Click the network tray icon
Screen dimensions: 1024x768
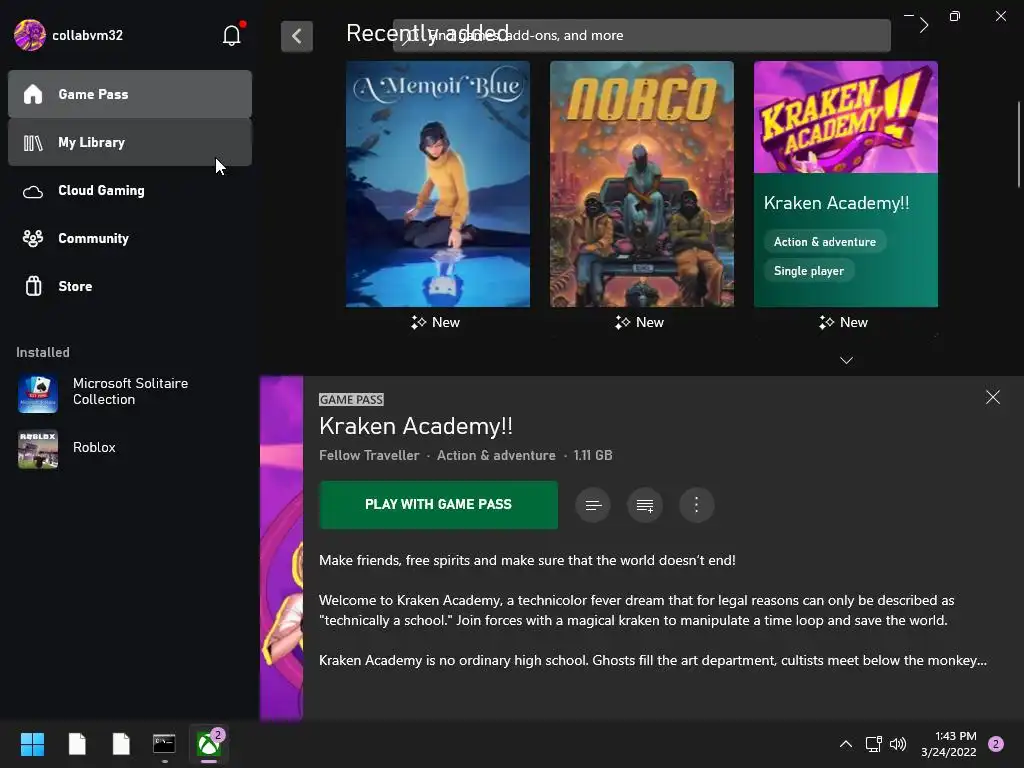(873, 744)
